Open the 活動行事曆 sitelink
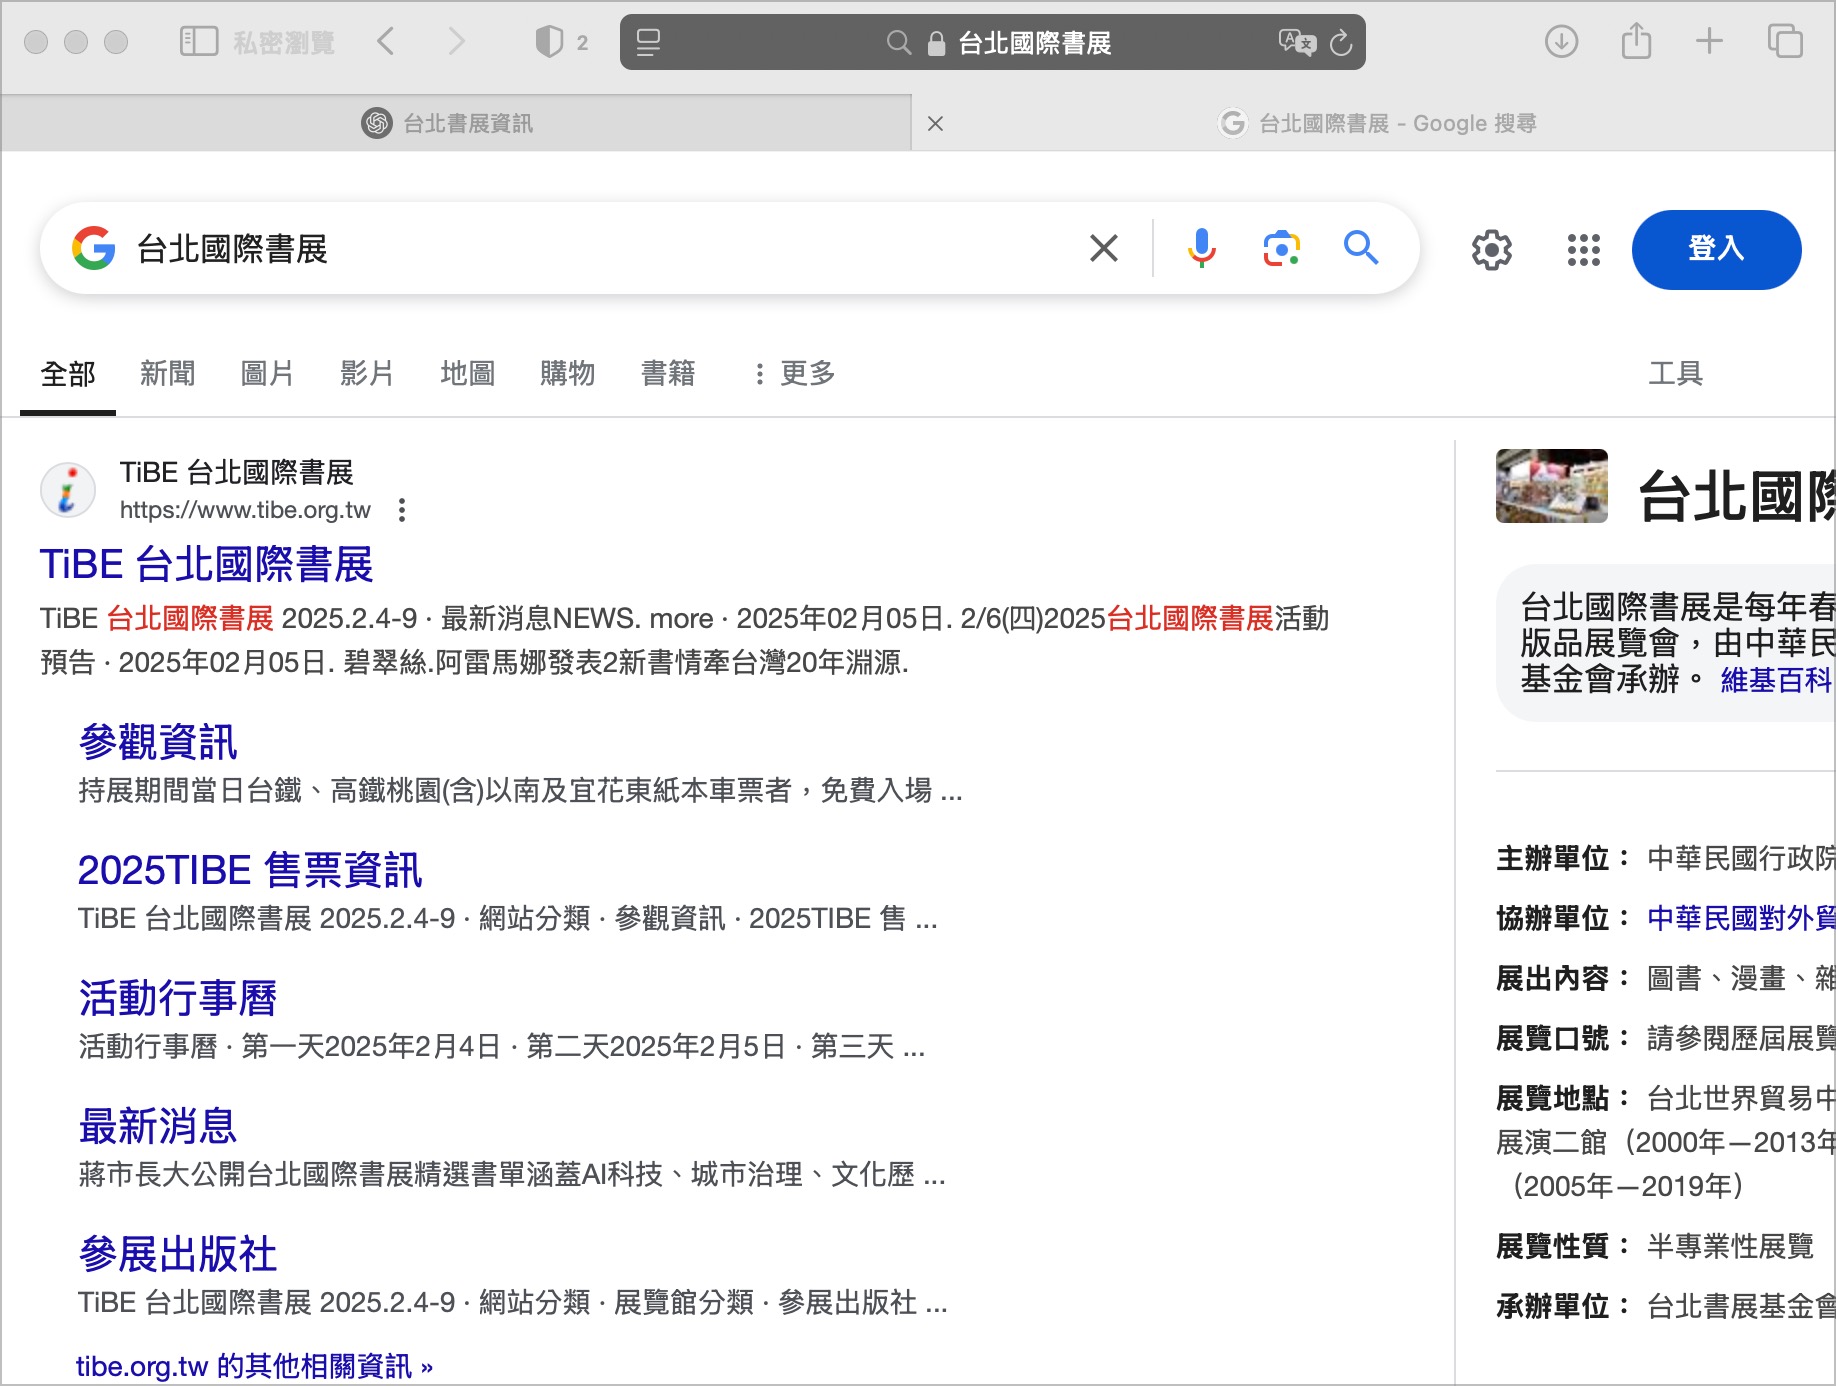 [178, 998]
